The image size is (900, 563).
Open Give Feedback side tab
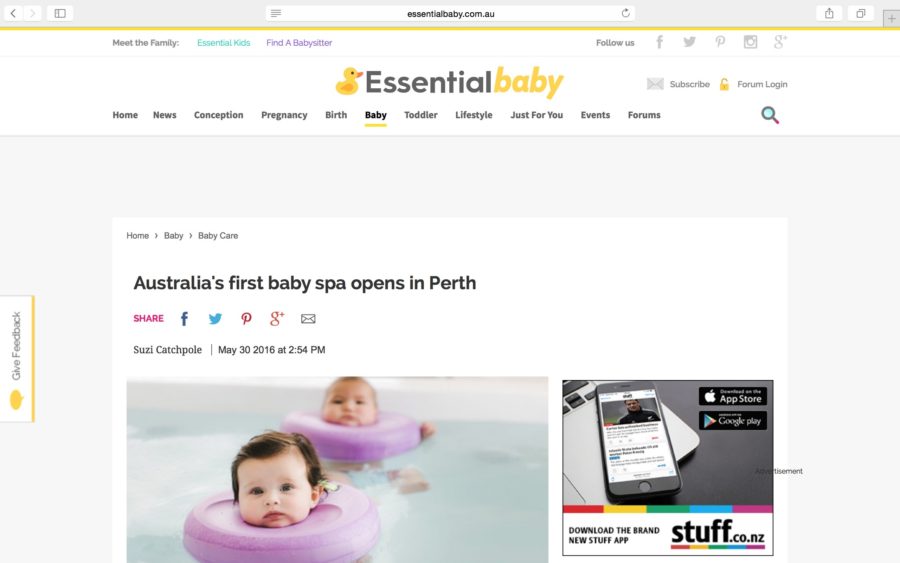(17, 359)
